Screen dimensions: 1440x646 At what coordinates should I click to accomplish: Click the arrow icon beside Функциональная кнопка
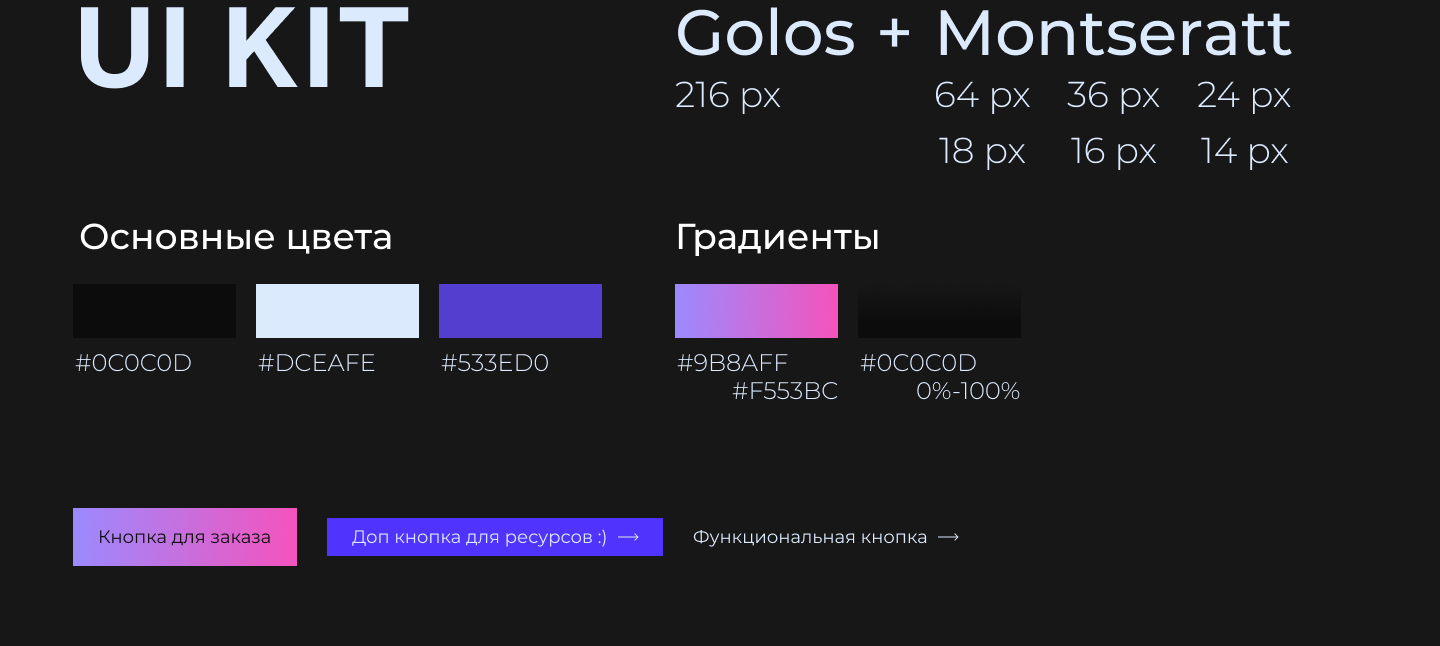(948, 537)
